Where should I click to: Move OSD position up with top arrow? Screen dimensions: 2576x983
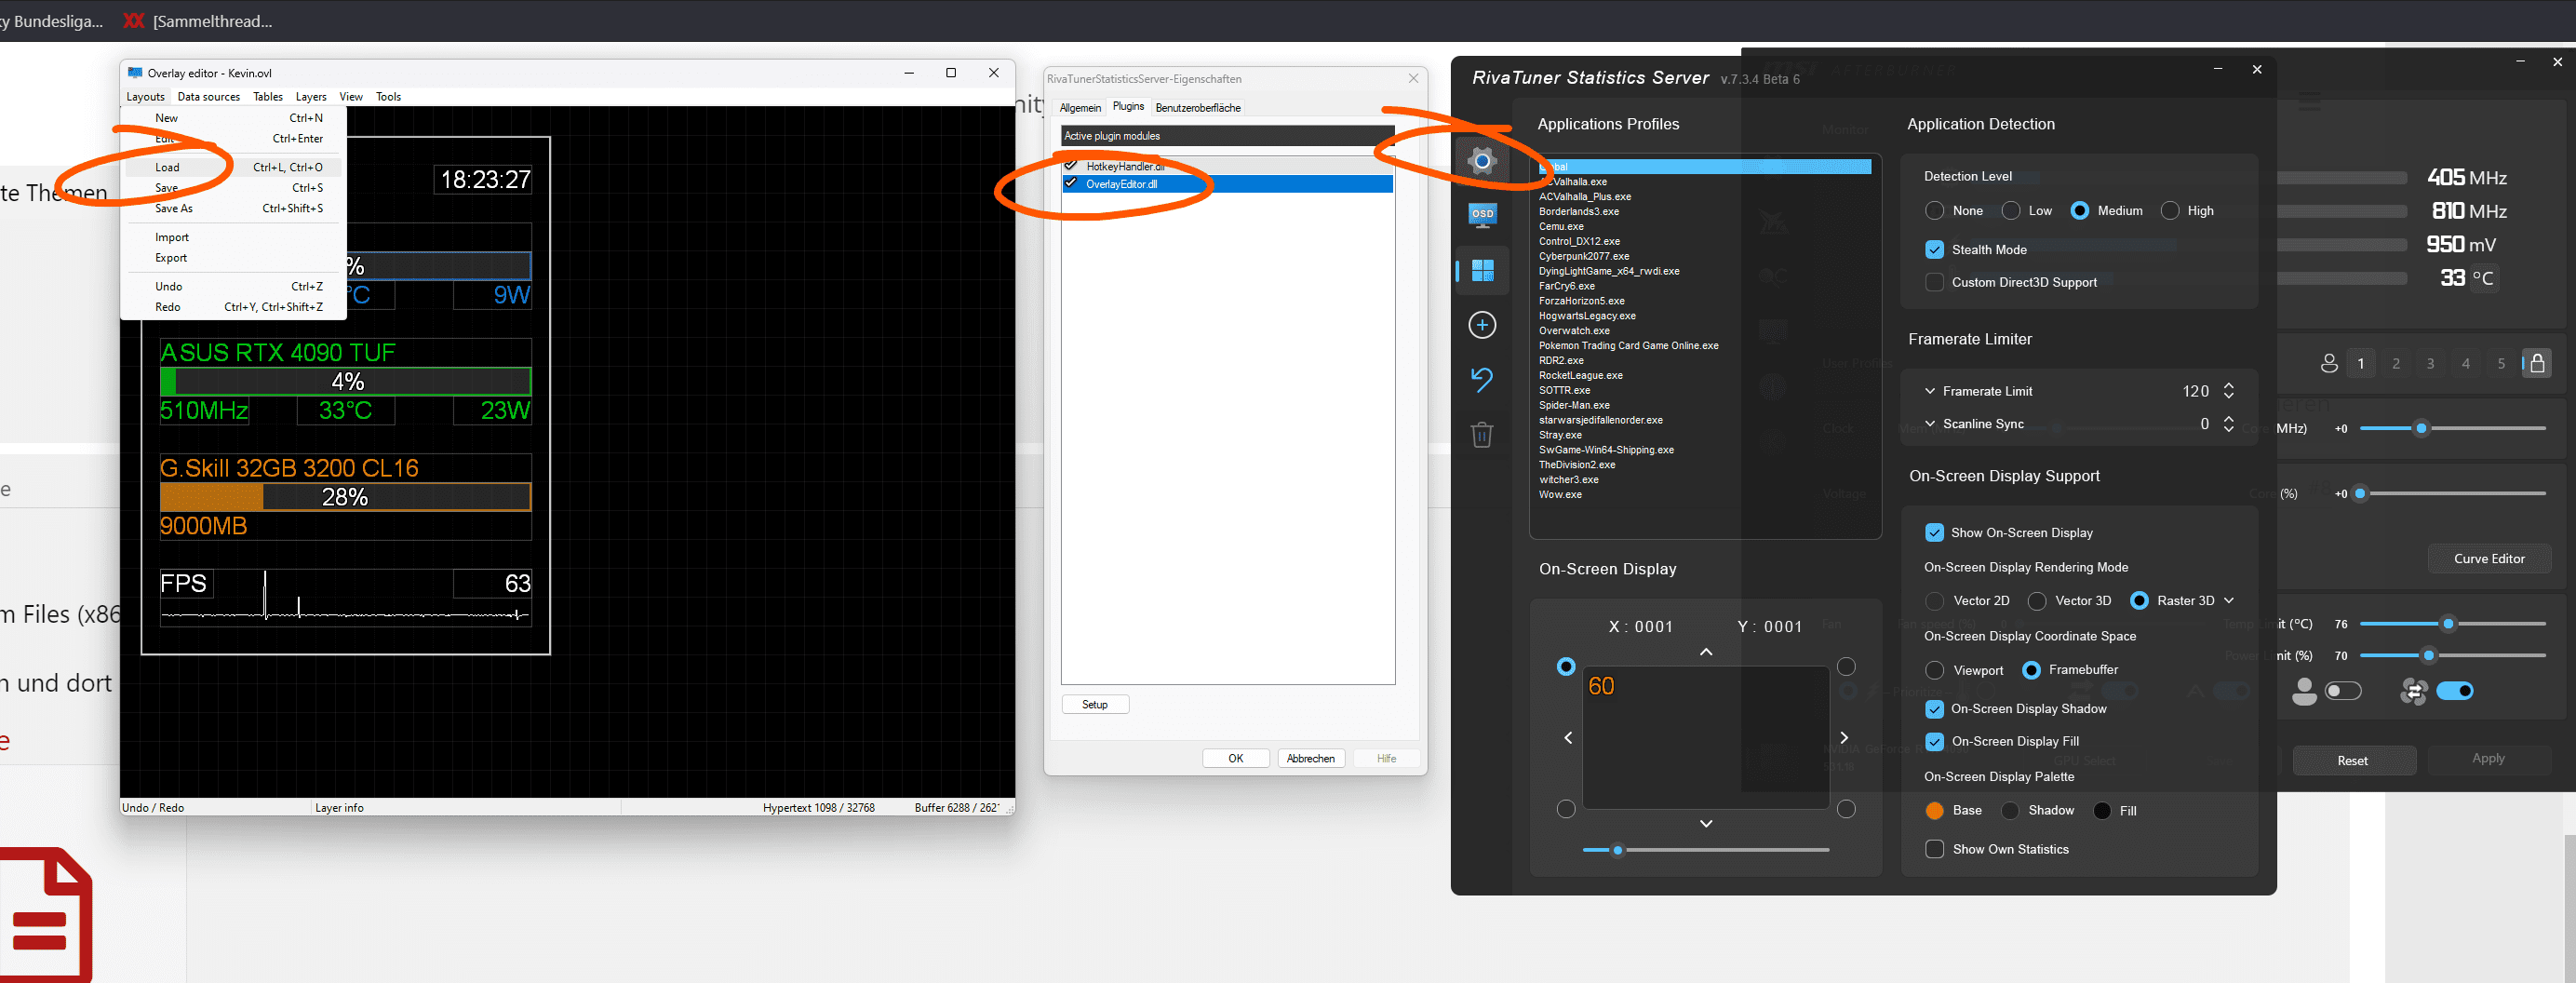click(1706, 652)
